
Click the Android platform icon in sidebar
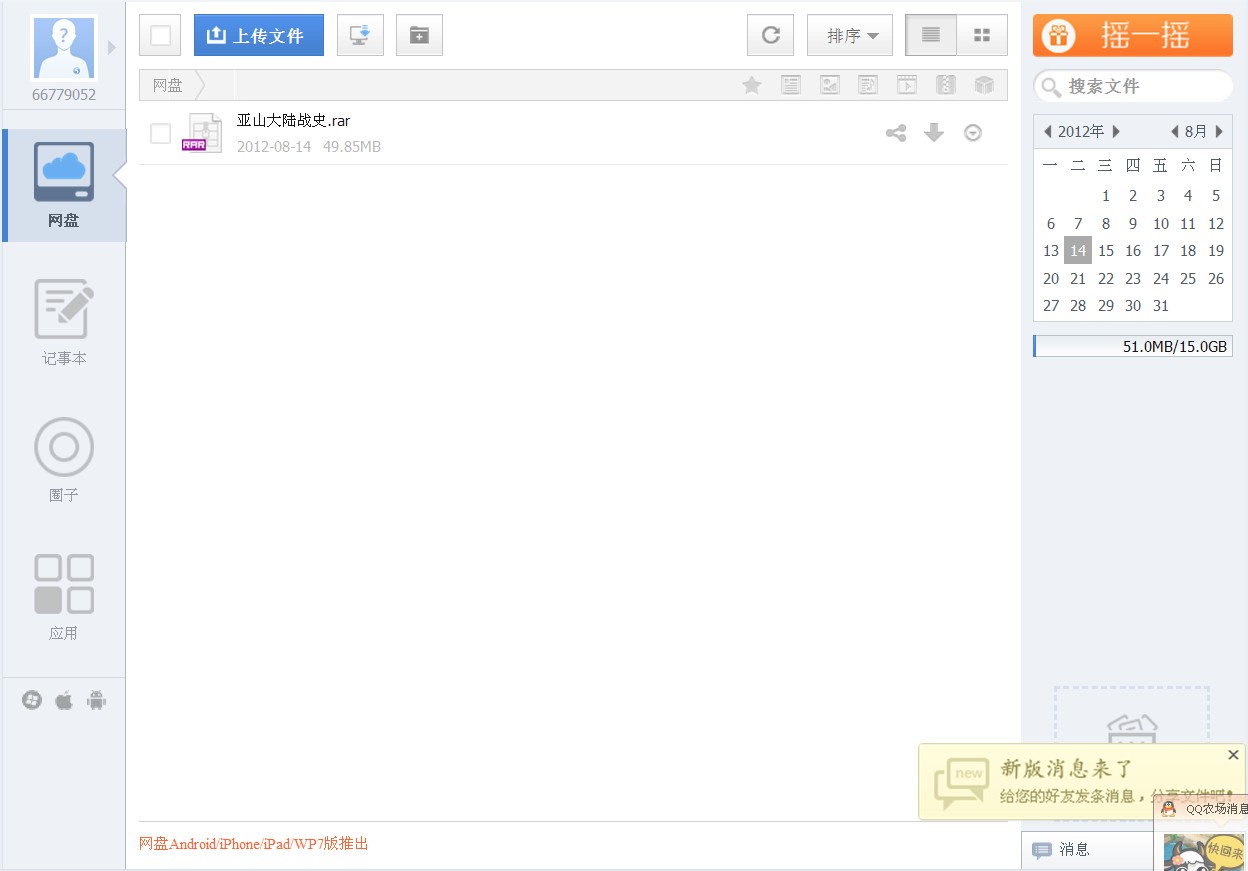96,700
